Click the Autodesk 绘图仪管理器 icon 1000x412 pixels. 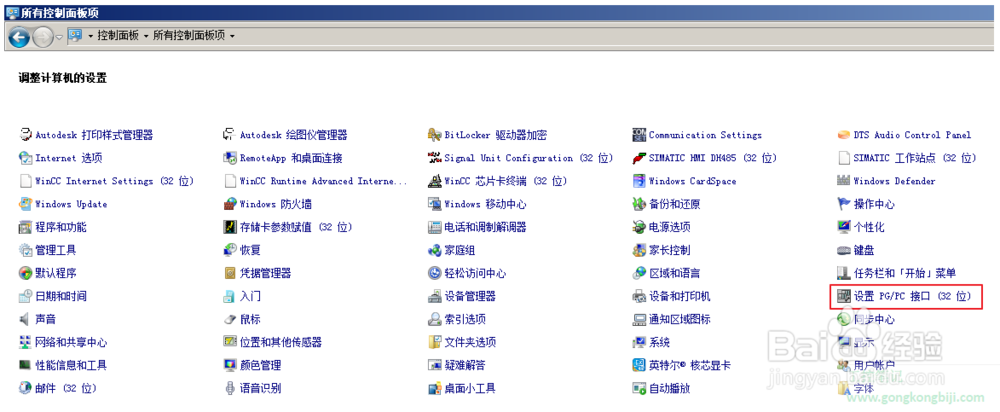[230, 135]
